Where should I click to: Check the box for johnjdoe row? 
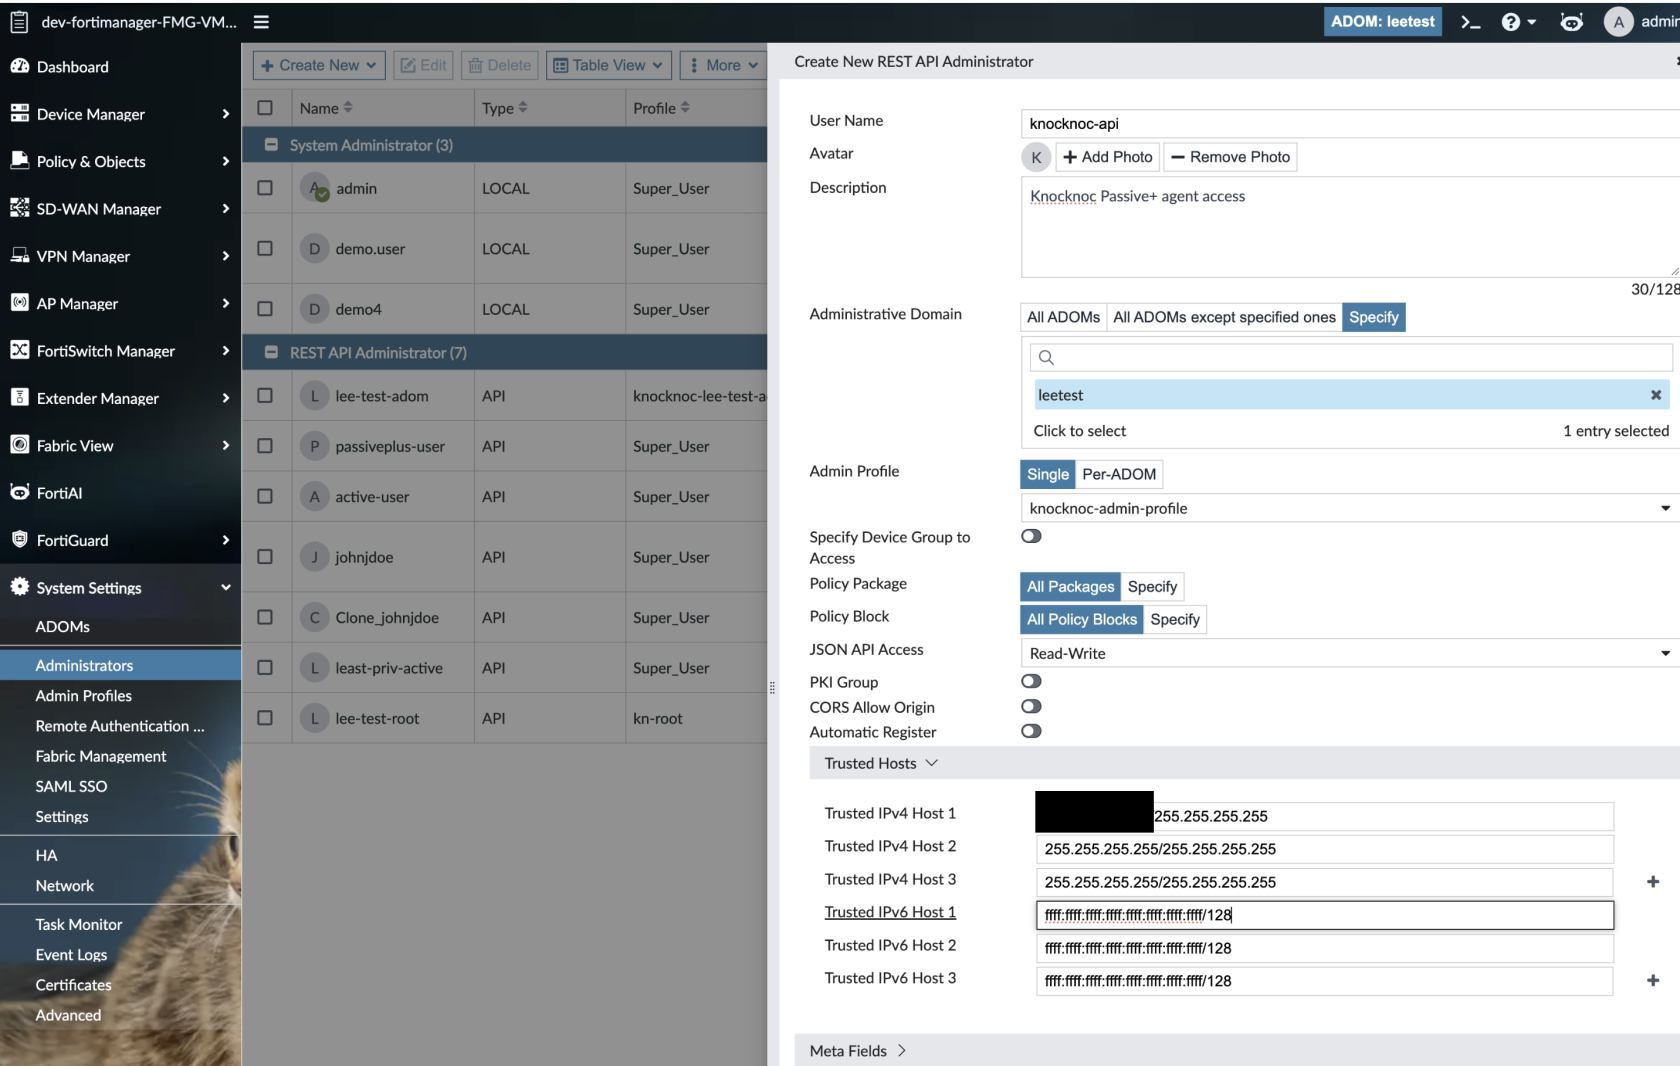click(265, 556)
